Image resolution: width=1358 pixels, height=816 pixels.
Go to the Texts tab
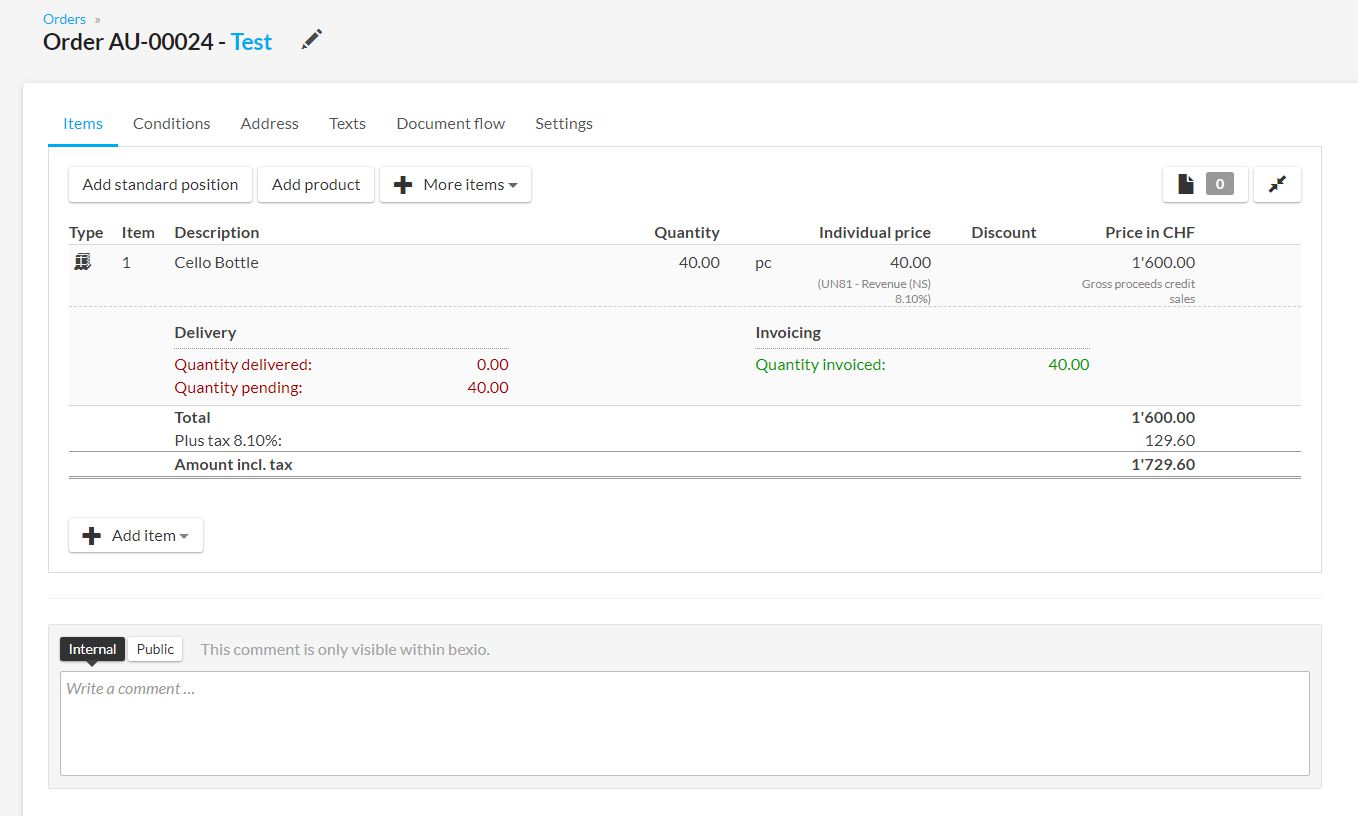tap(347, 123)
